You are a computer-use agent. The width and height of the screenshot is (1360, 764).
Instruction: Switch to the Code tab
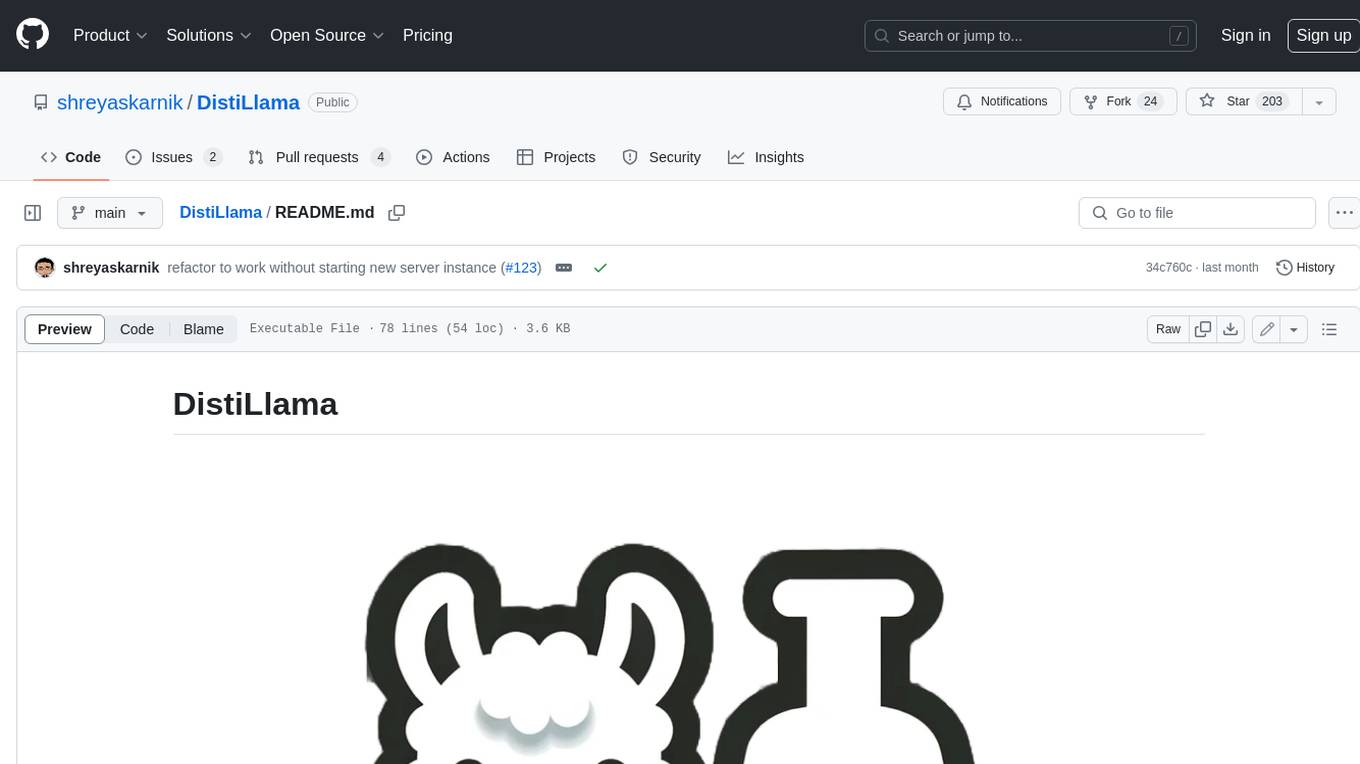click(x=71, y=157)
